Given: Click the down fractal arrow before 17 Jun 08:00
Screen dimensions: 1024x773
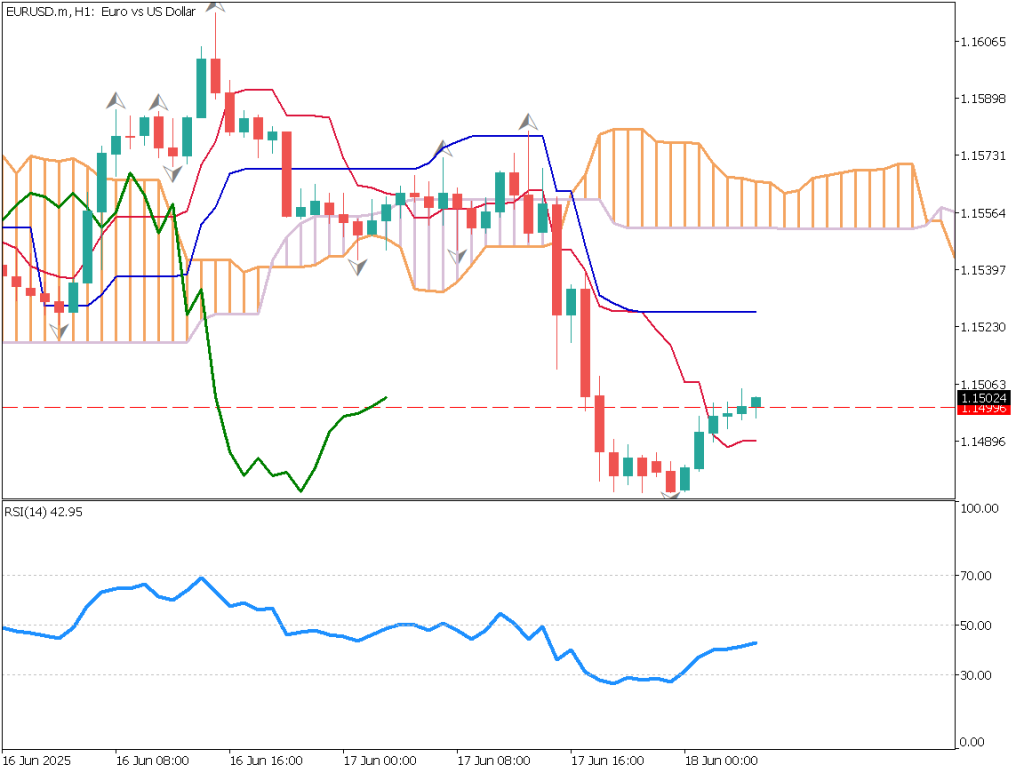Looking at the screenshot, I should tap(457, 256).
